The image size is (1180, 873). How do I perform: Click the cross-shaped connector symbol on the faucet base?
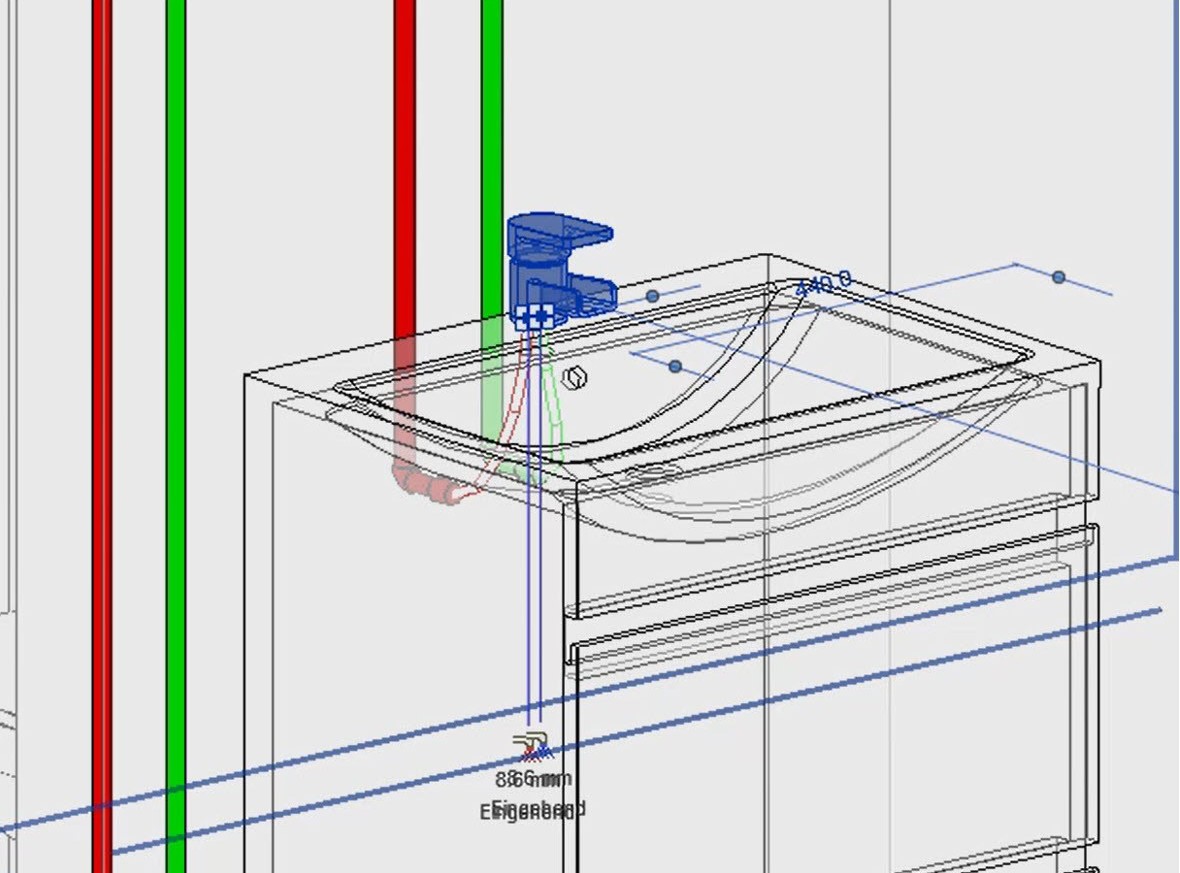click(x=539, y=315)
